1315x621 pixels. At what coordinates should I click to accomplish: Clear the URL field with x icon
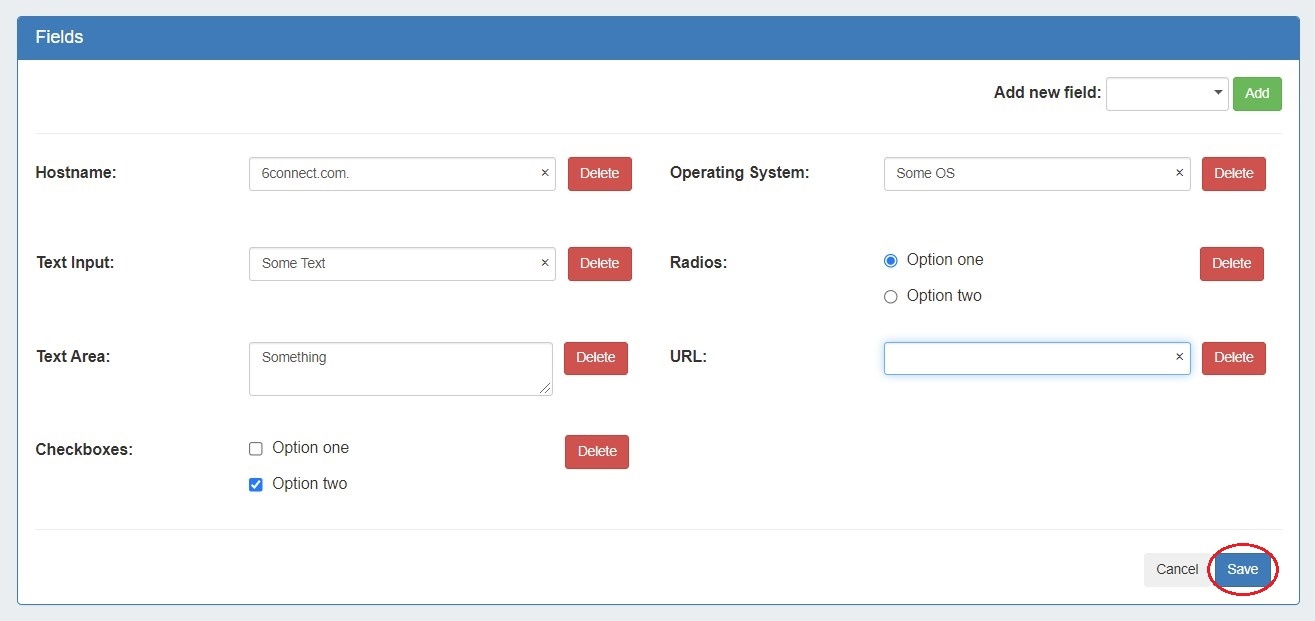[1179, 357]
